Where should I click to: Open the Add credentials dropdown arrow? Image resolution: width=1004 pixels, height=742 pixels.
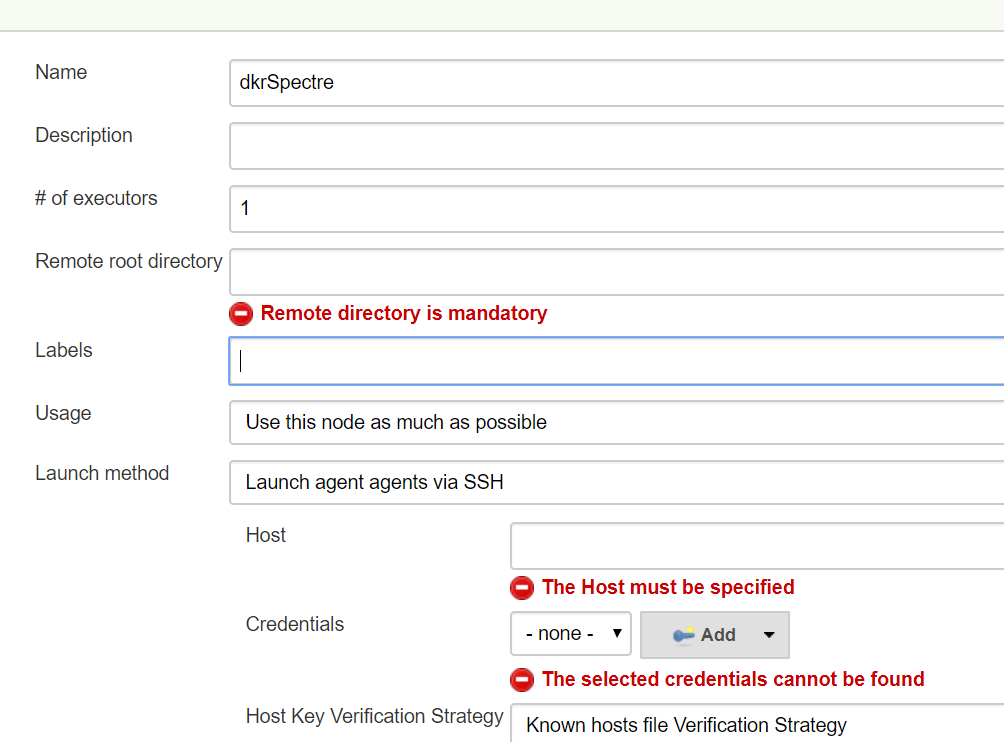[769, 635]
